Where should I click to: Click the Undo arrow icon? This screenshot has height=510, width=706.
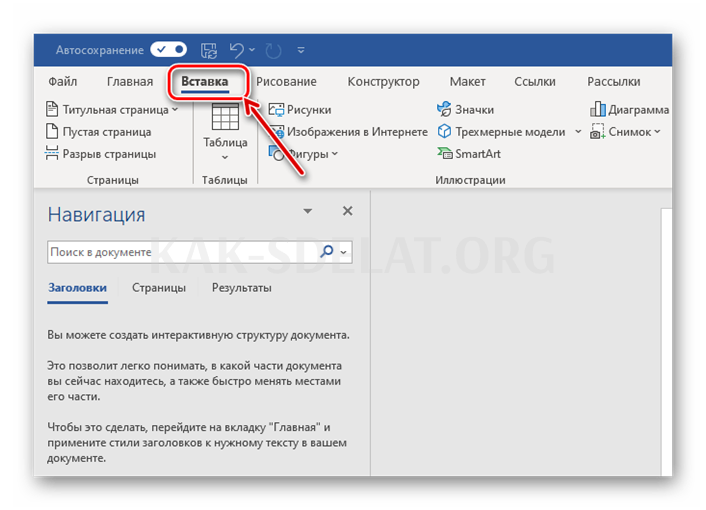pos(237,50)
